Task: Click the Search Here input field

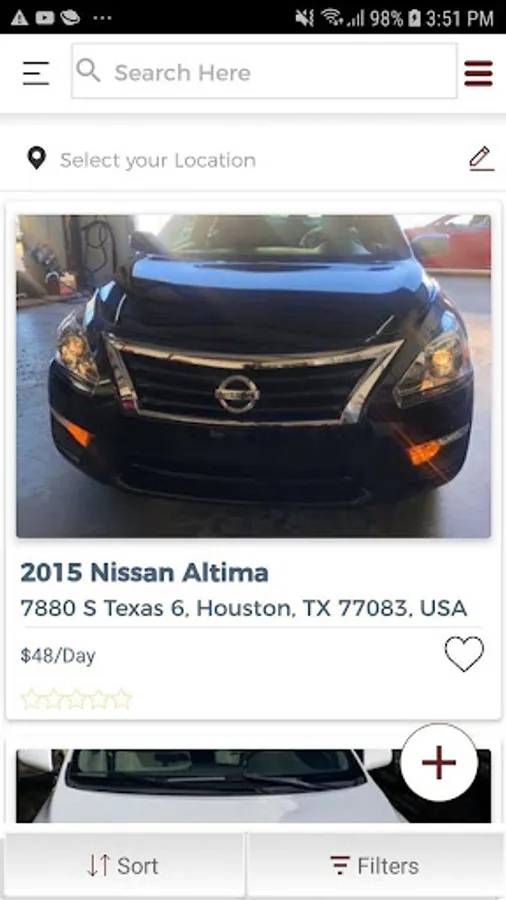Action: (264, 71)
